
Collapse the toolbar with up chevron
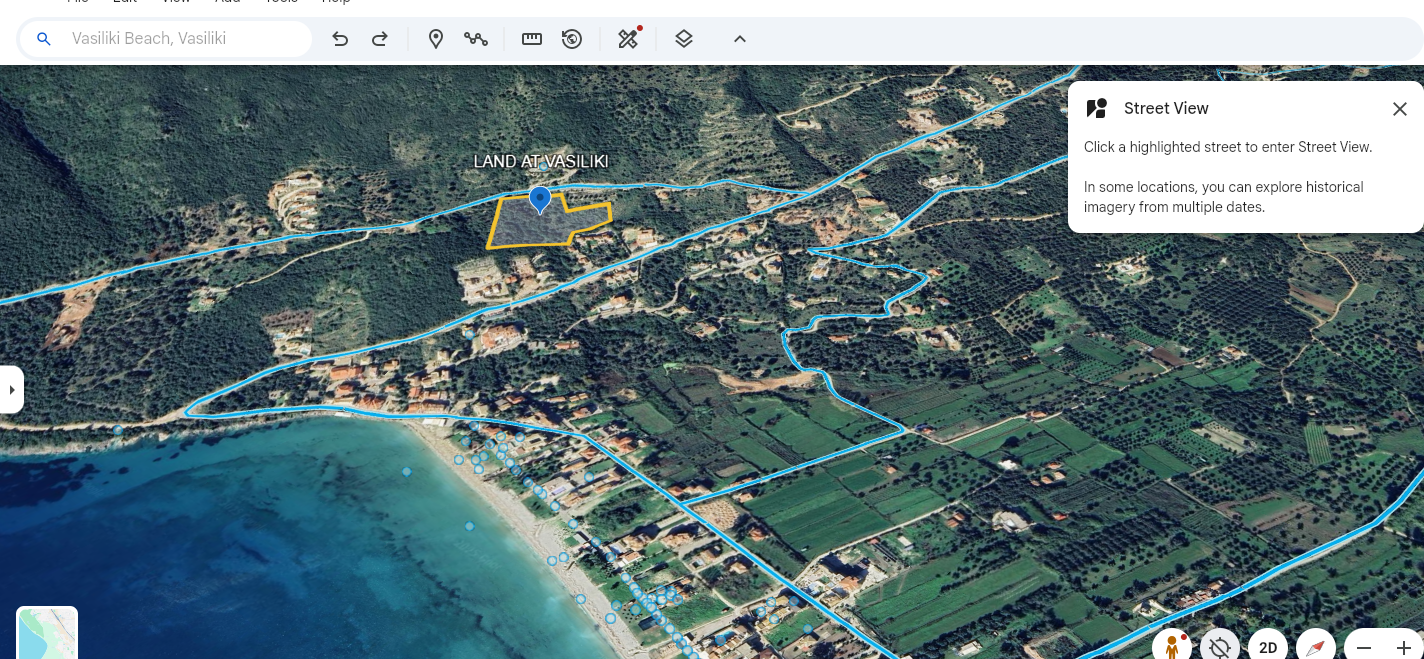(740, 39)
